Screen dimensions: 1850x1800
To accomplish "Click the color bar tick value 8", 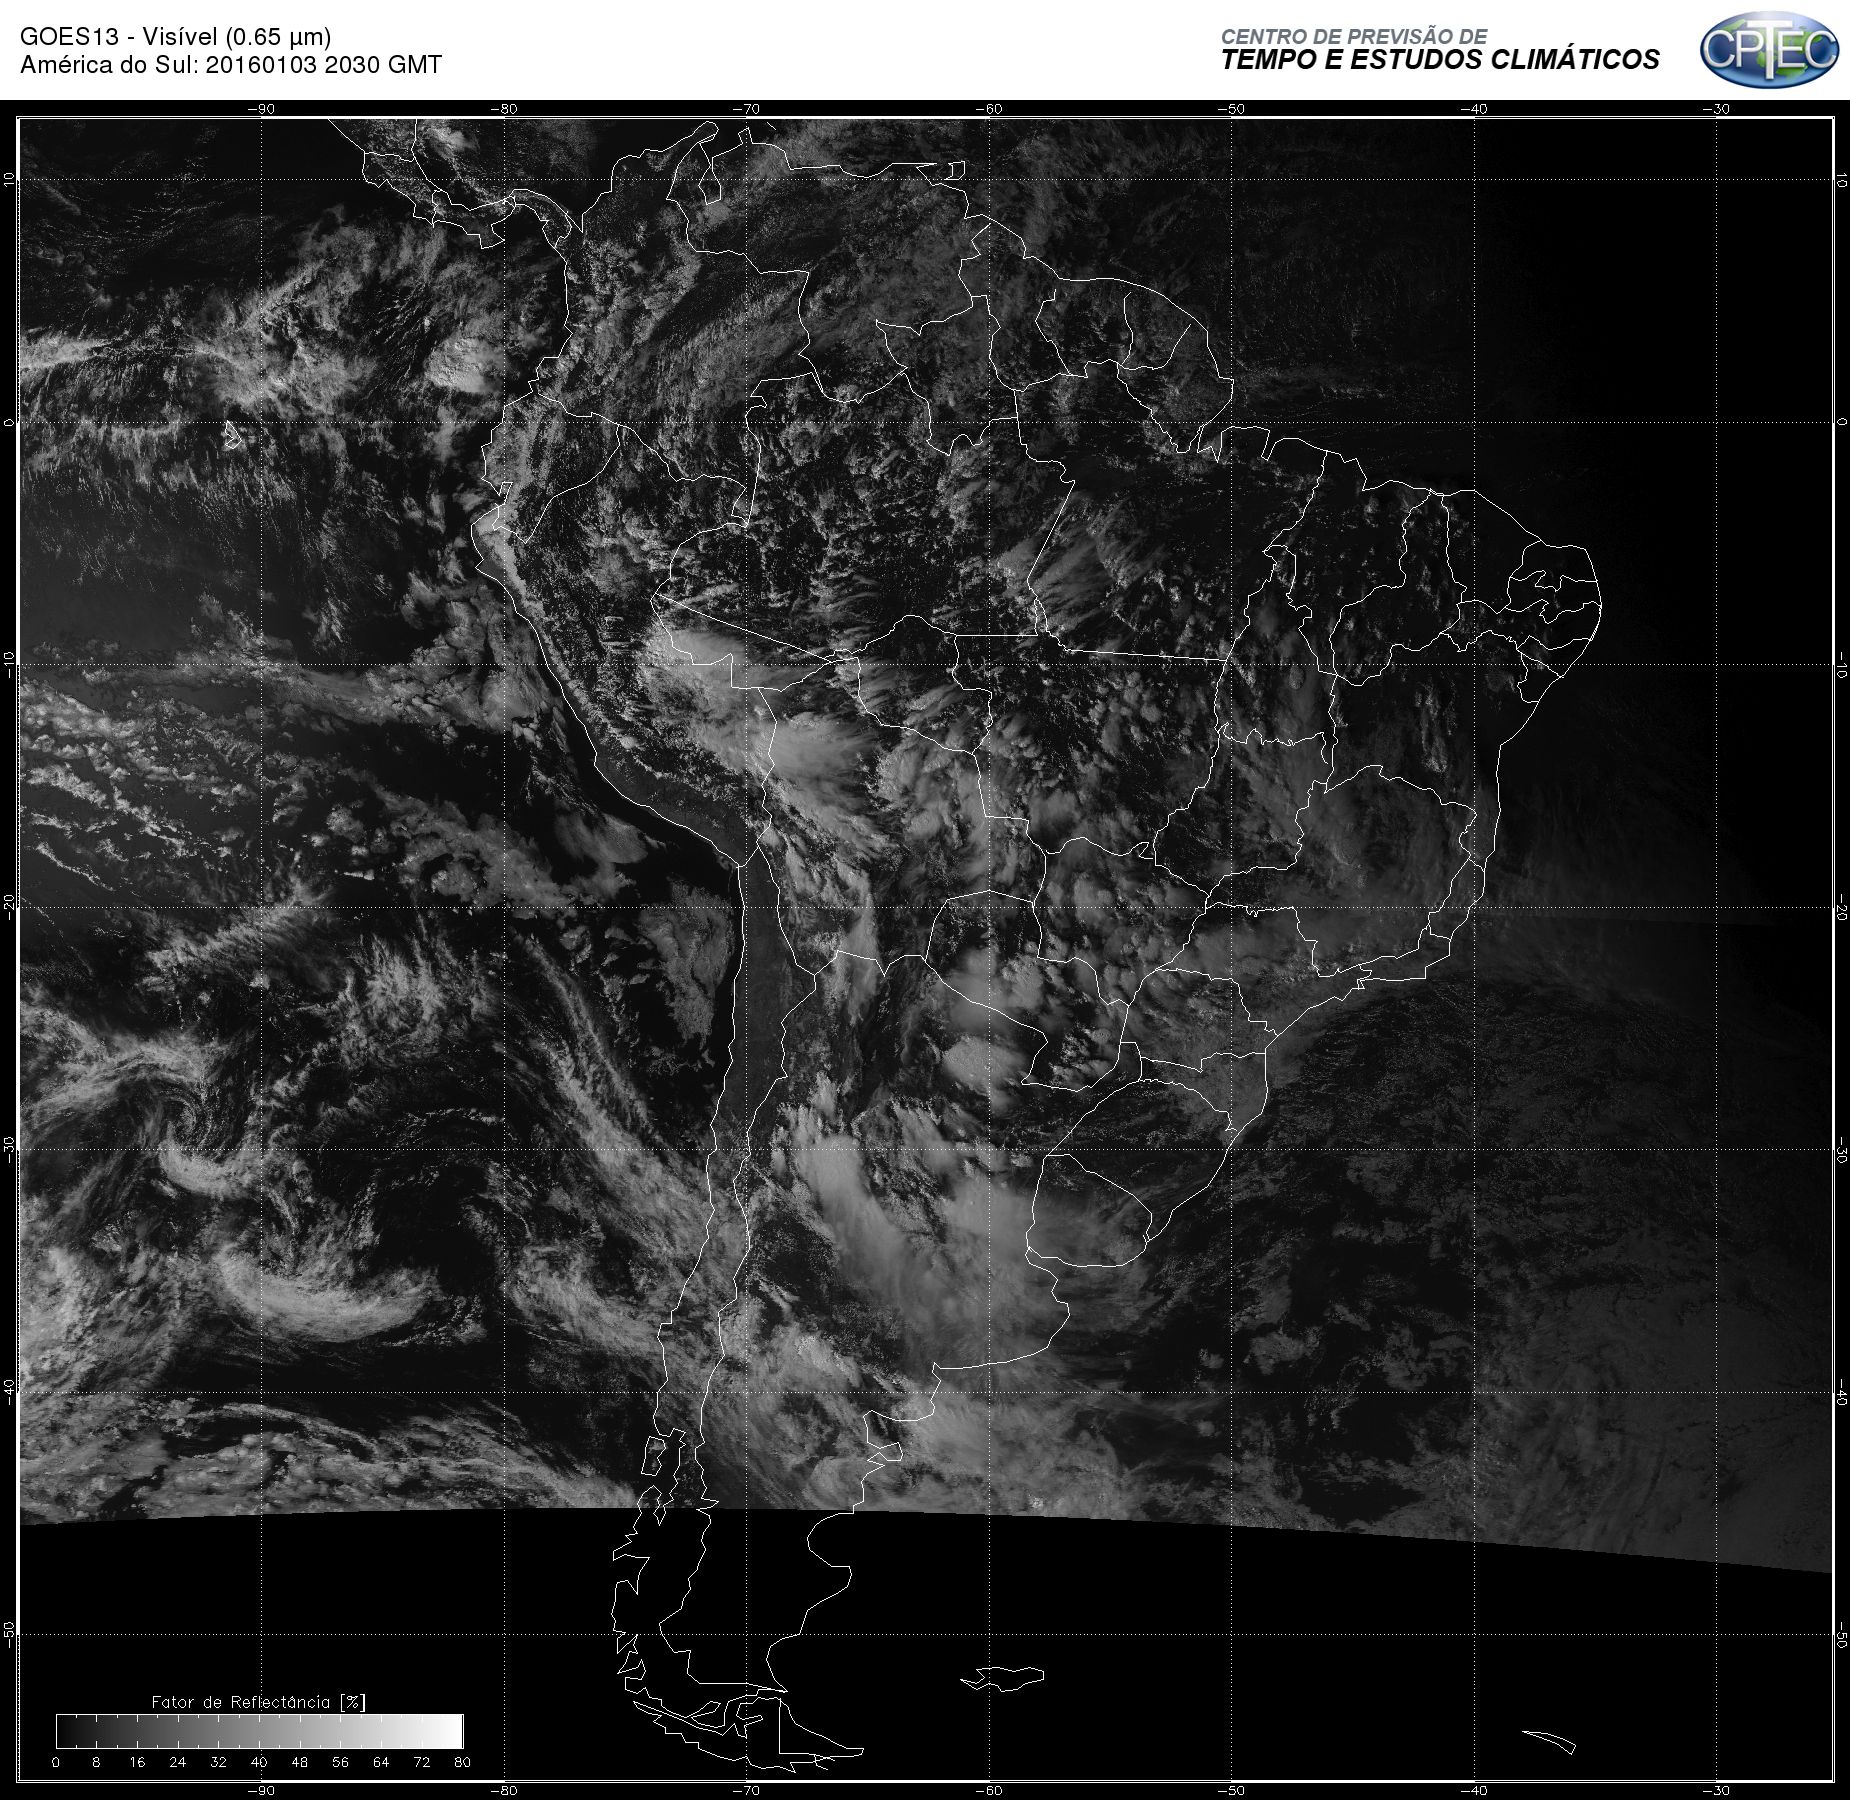I will 96,1762.
